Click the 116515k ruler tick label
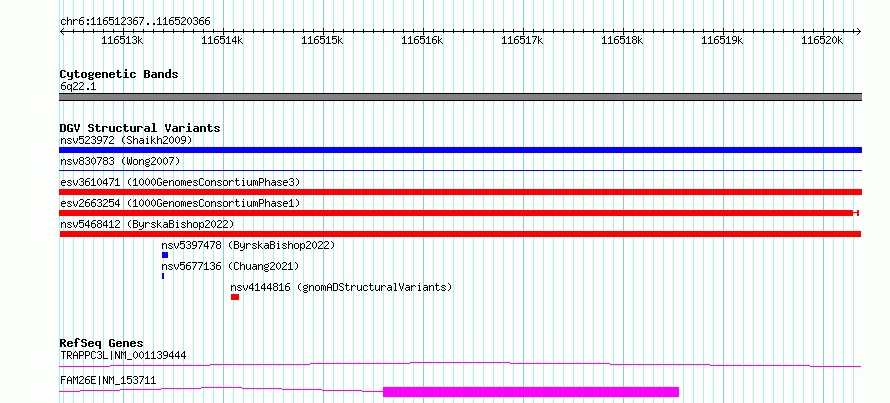The height and width of the screenshot is (403, 890). (322, 40)
